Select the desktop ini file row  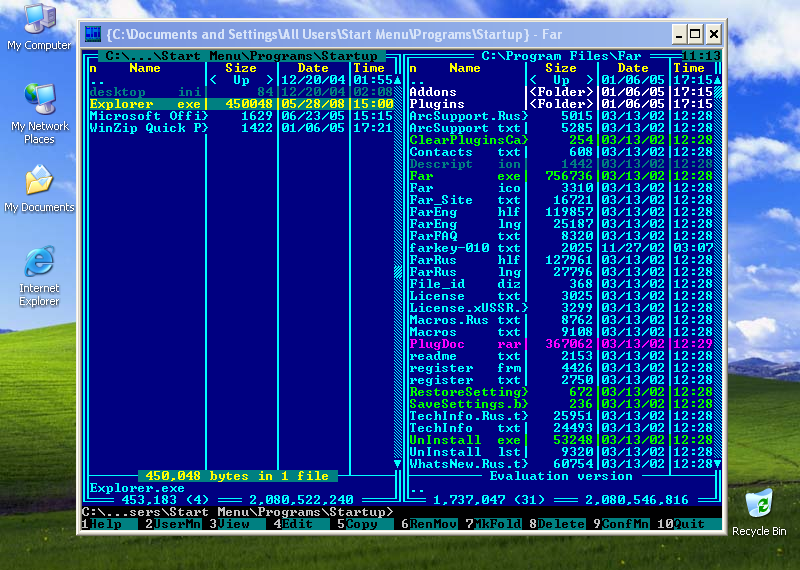click(x=241, y=92)
